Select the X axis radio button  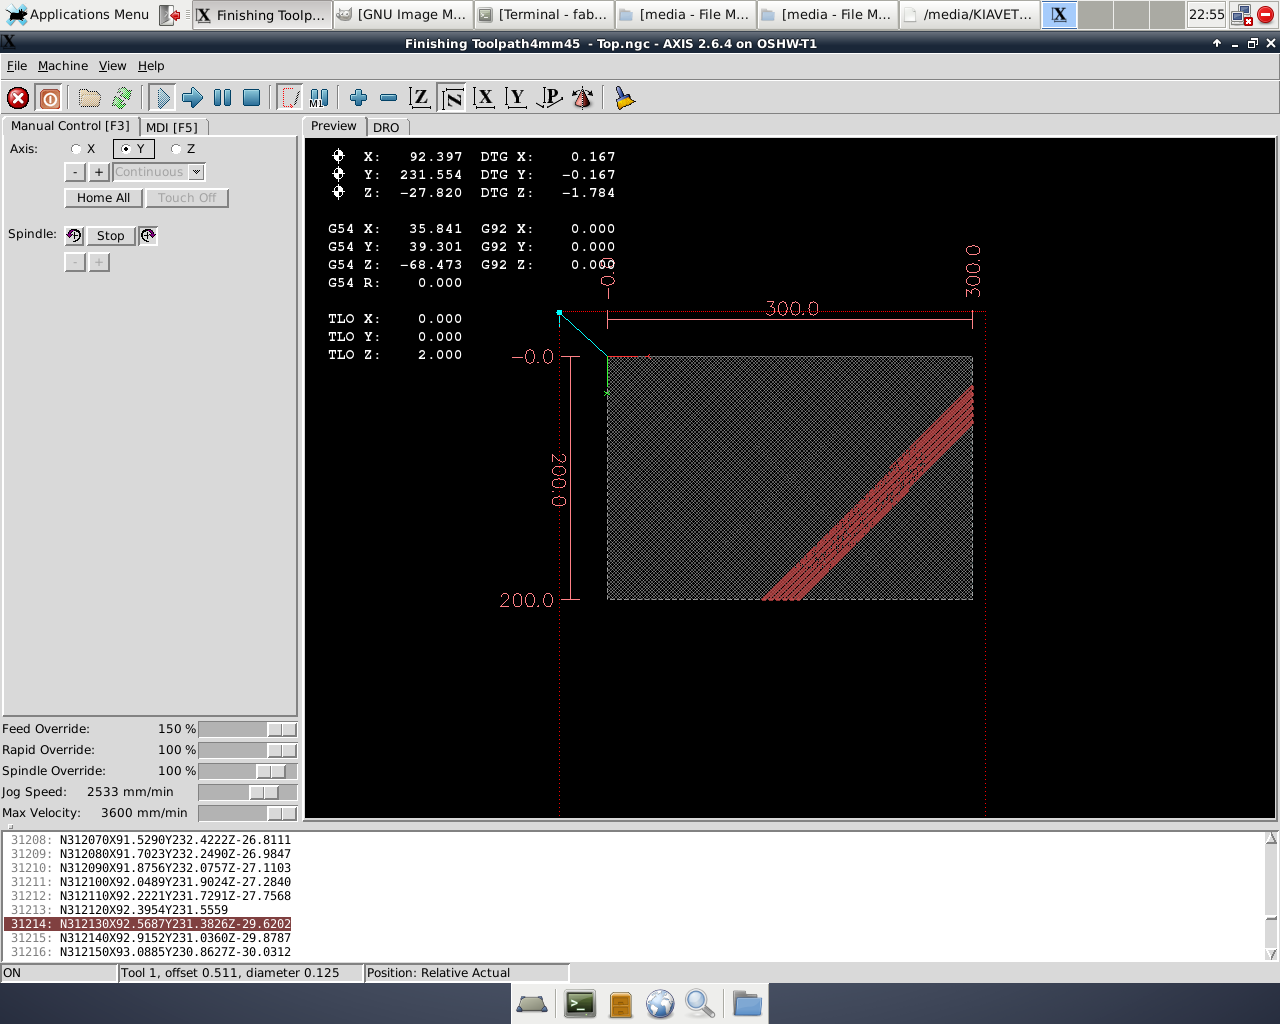coord(76,148)
